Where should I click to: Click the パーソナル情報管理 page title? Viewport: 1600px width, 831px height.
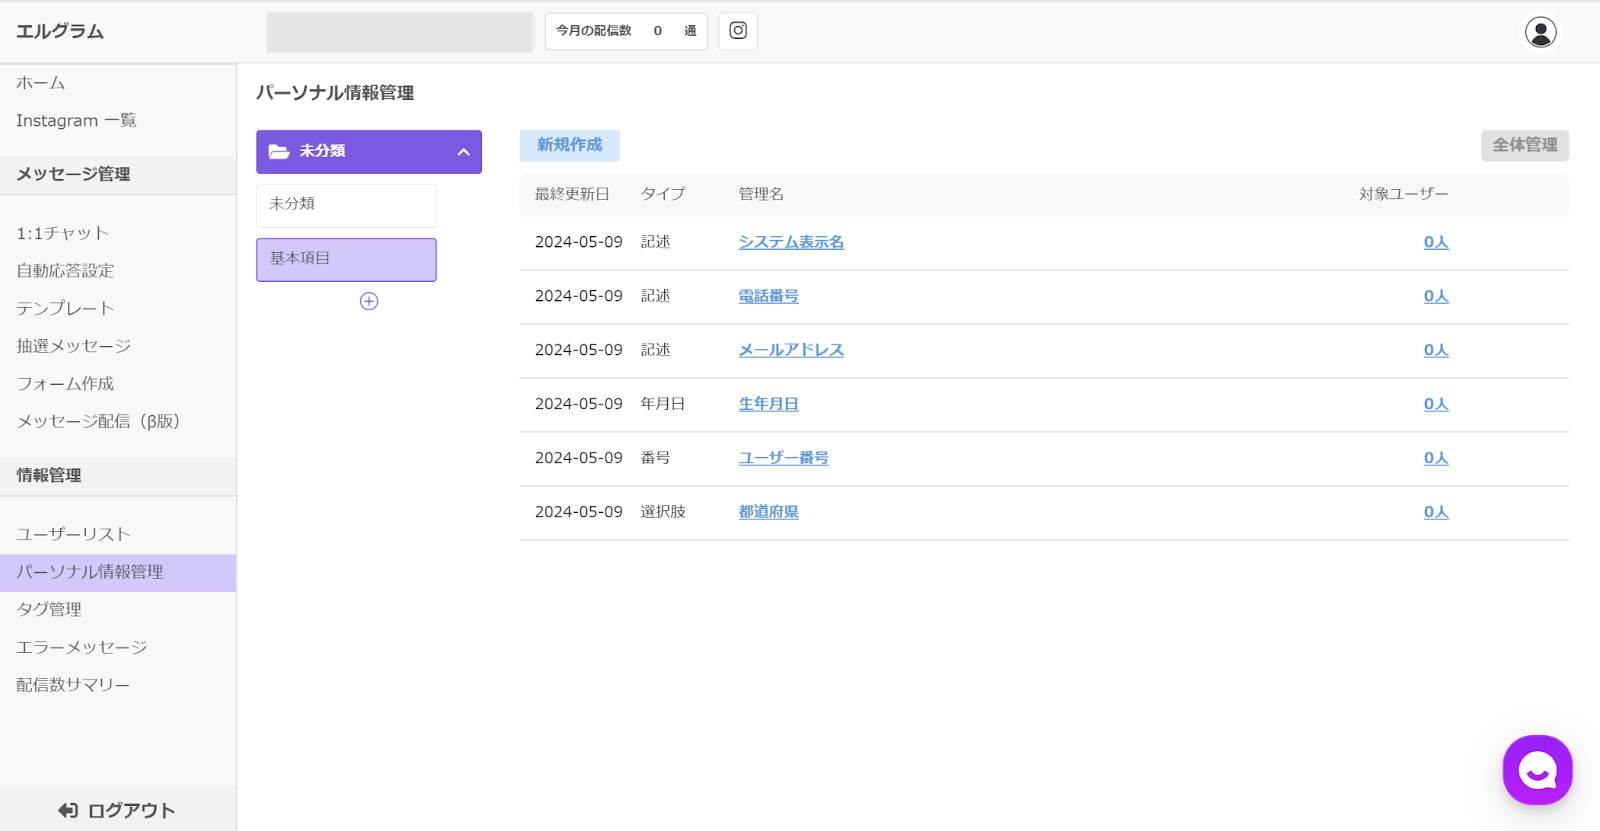pyautogui.click(x=335, y=93)
